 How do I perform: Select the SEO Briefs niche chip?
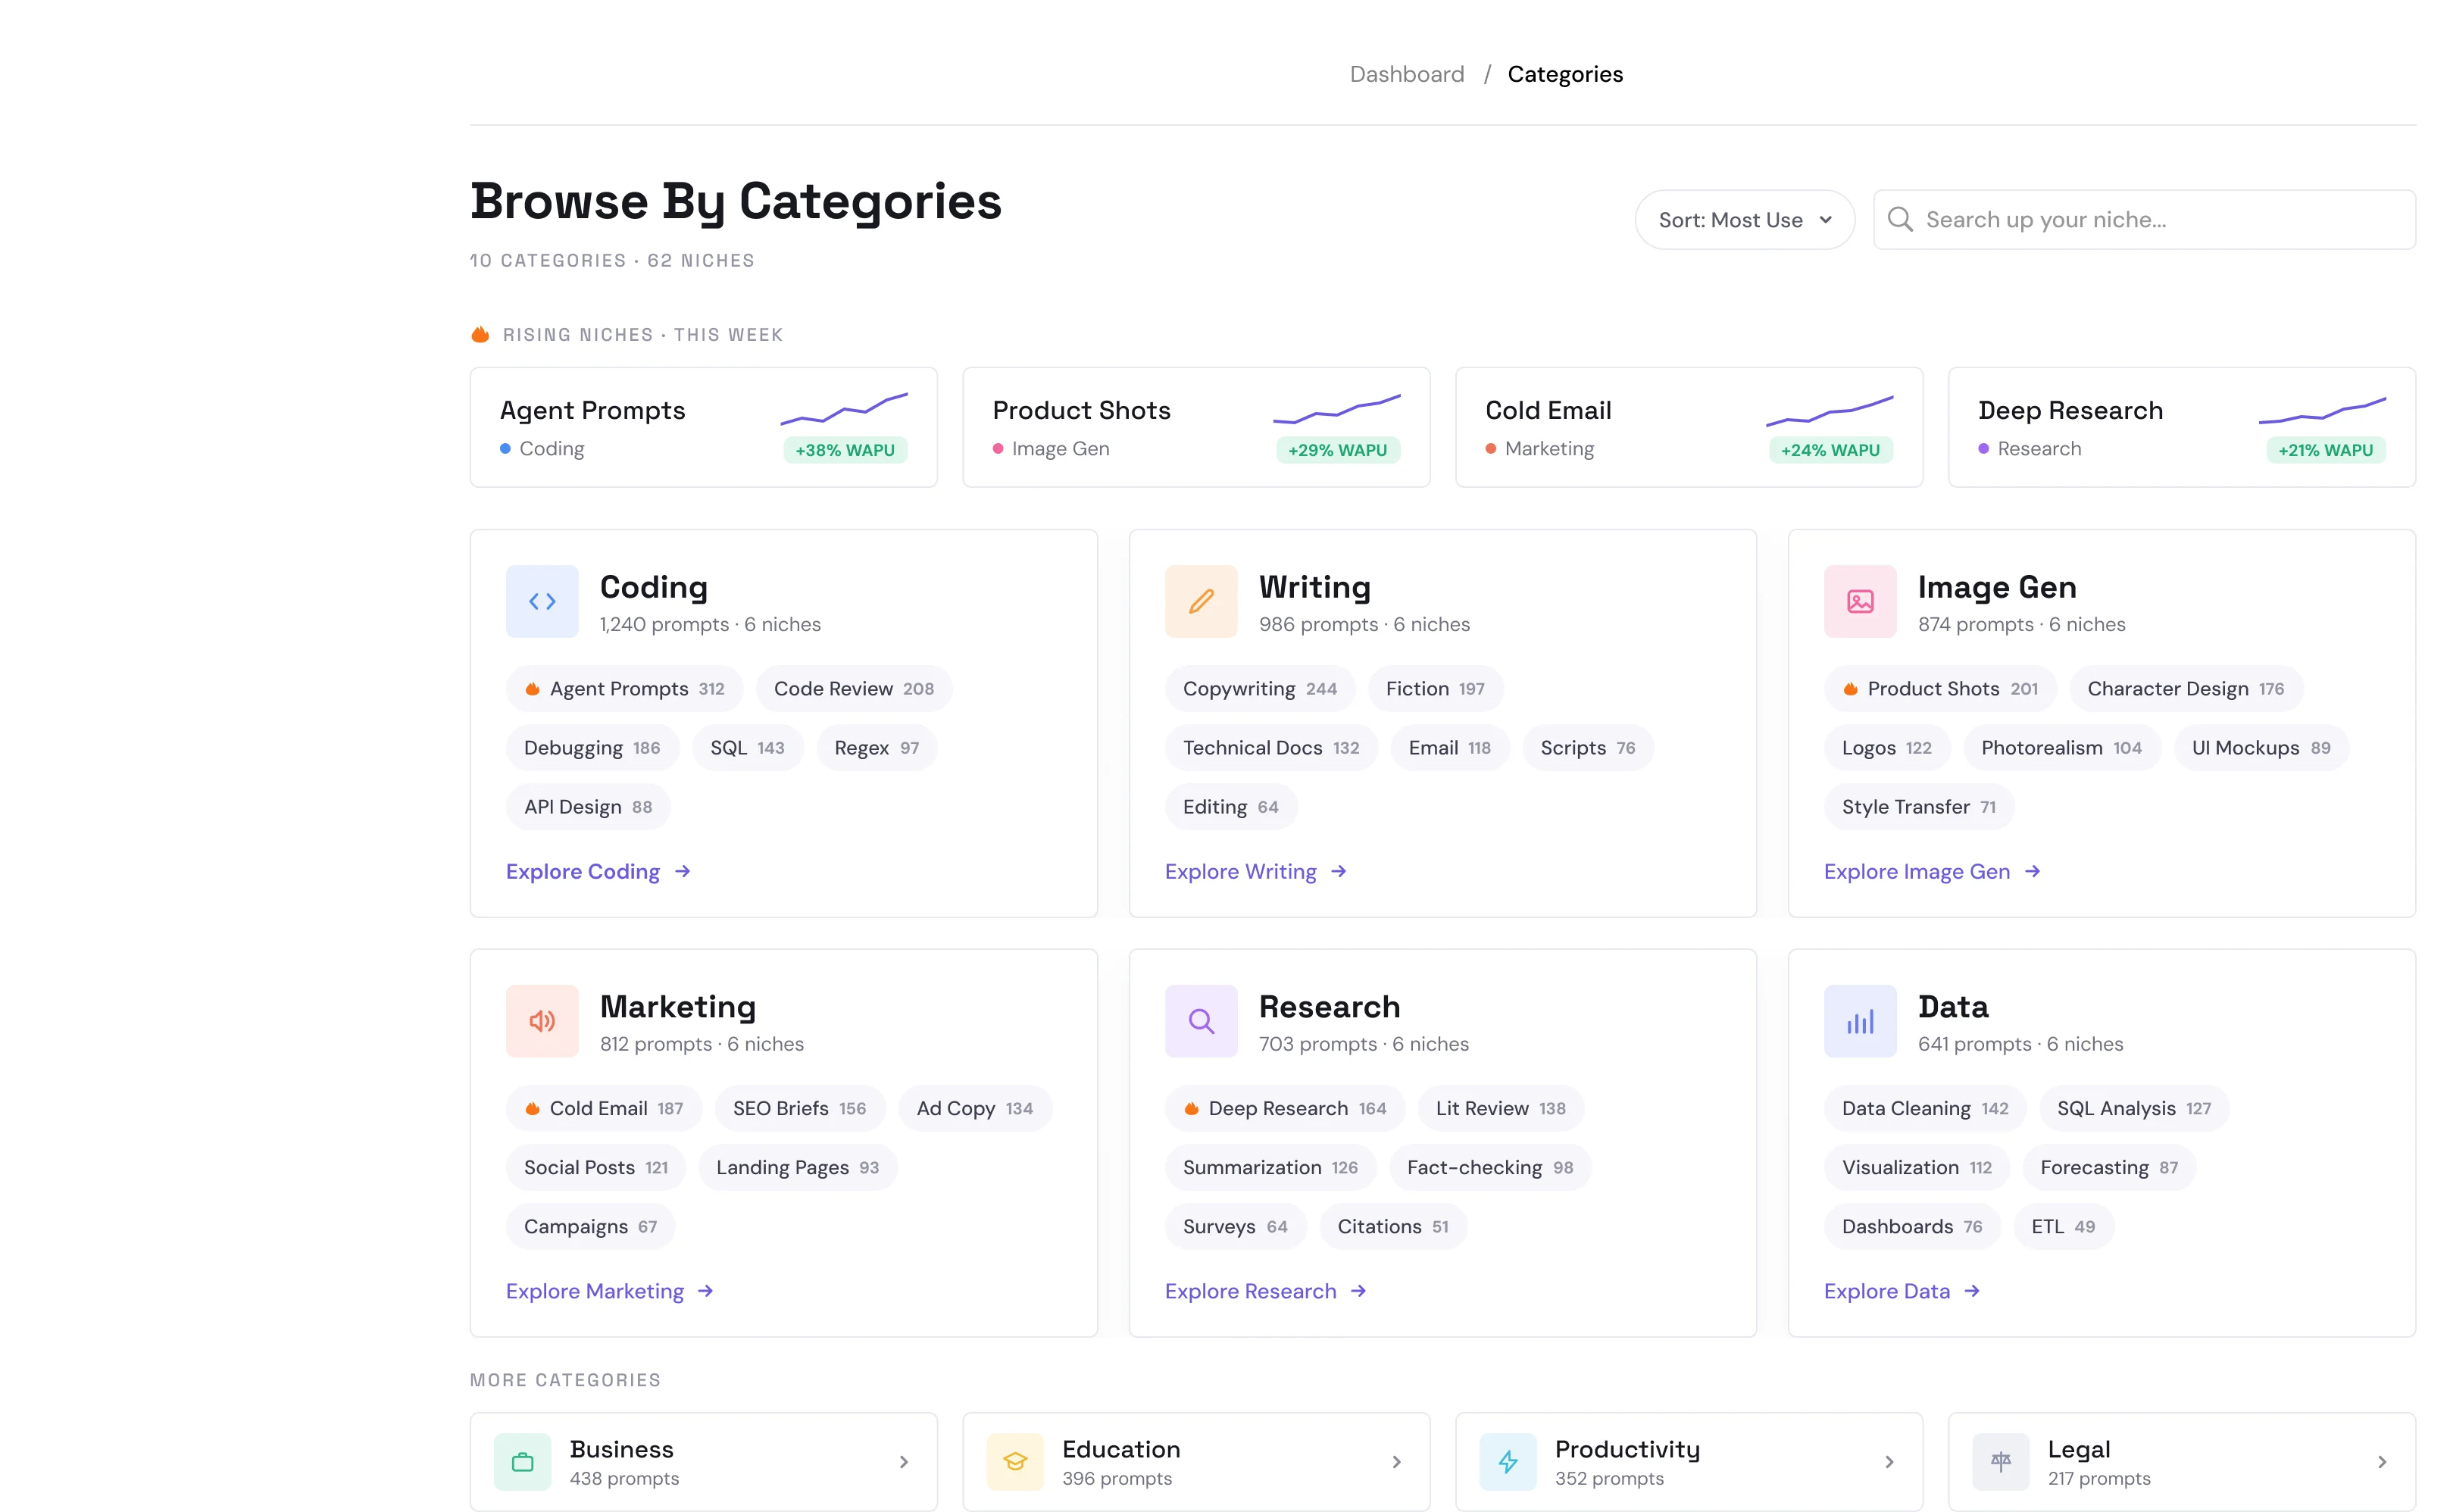coord(799,1108)
